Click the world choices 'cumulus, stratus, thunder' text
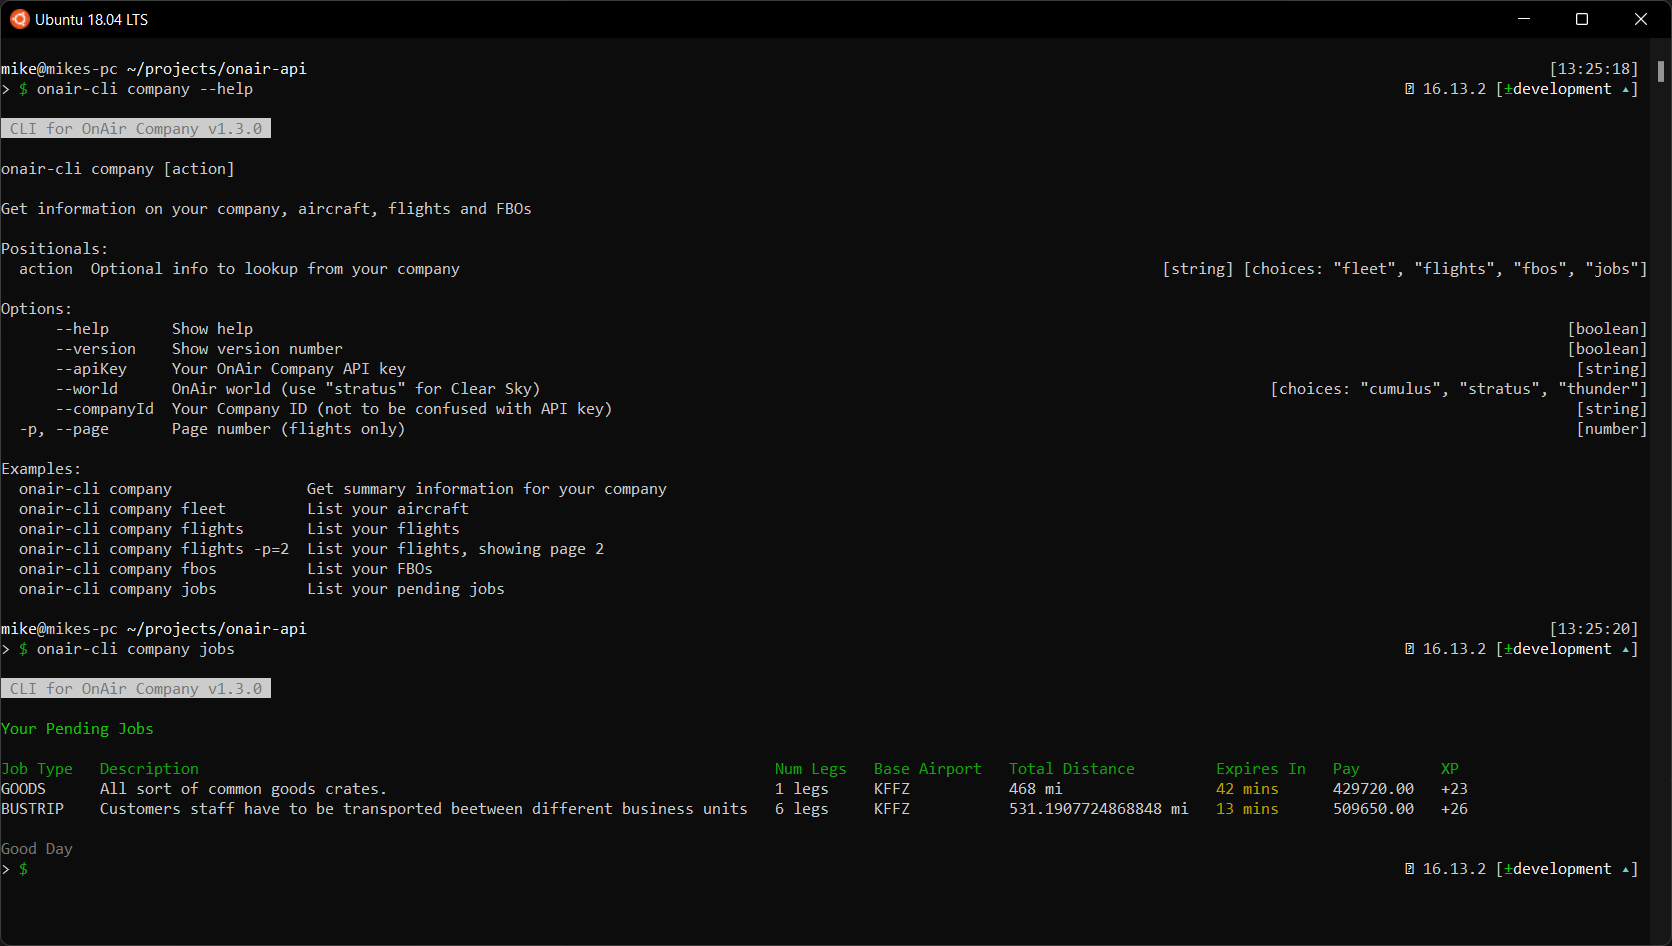This screenshot has width=1672, height=946. (1459, 389)
